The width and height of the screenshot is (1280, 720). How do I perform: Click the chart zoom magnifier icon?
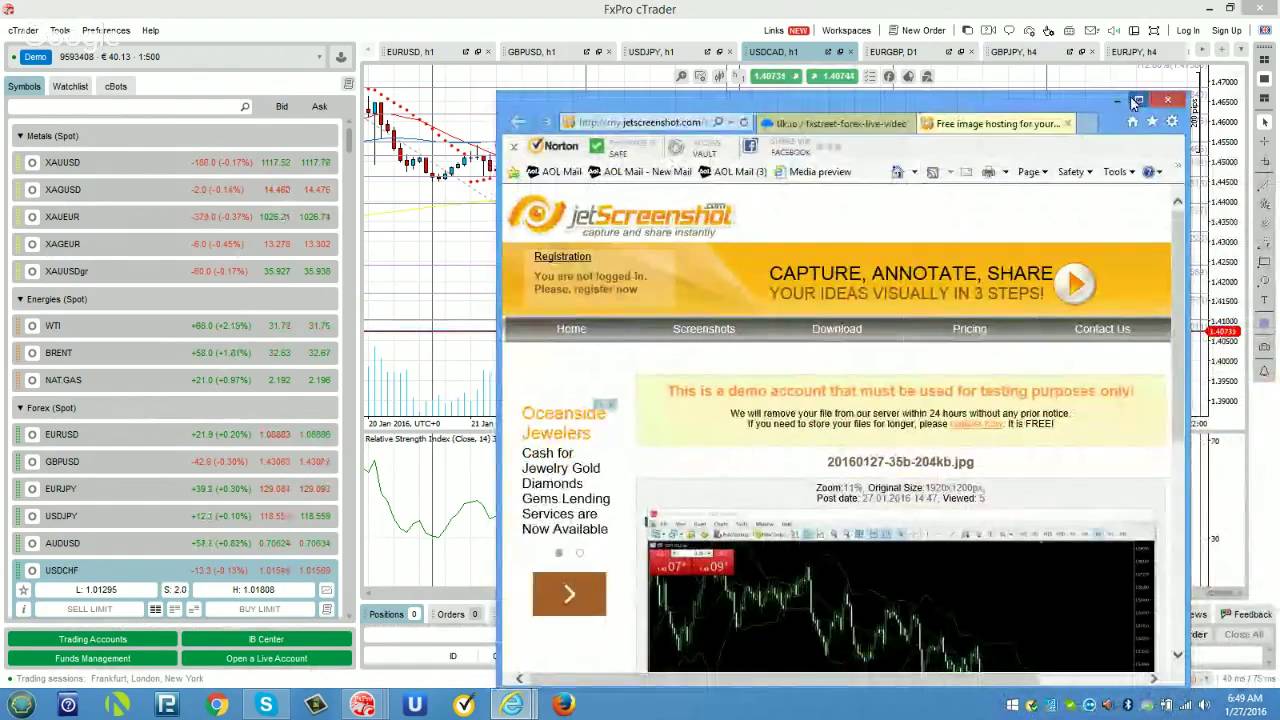click(x=681, y=76)
